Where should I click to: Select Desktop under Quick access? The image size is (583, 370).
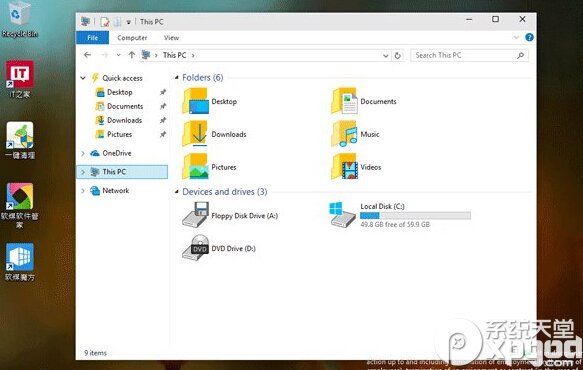click(x=119, y=92)
